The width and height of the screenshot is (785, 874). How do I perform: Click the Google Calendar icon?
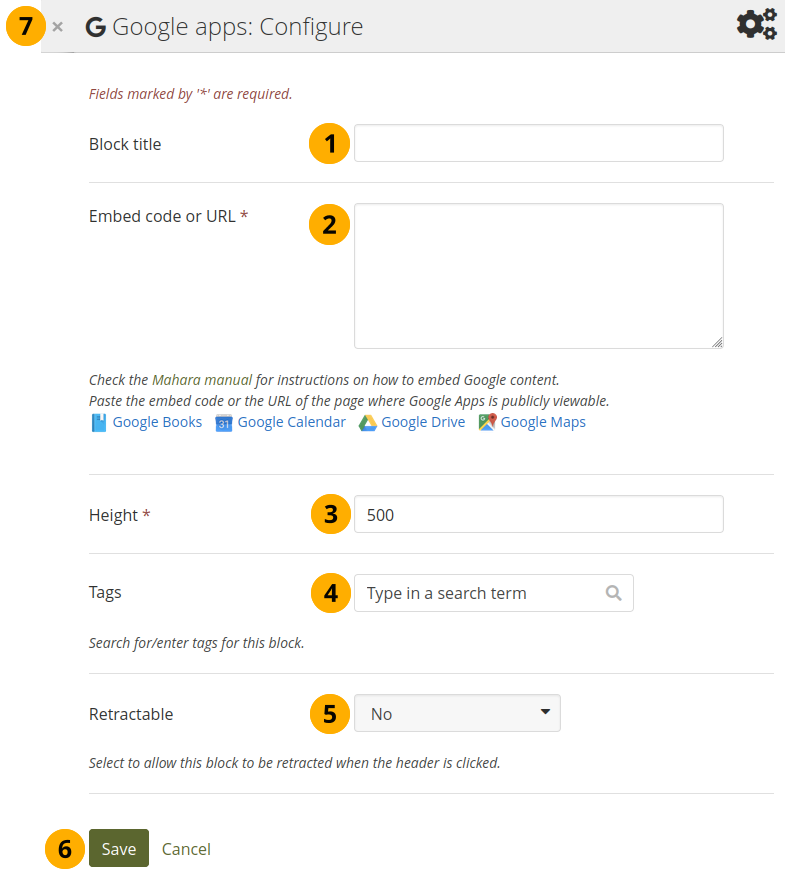click(x=224, y=423)
